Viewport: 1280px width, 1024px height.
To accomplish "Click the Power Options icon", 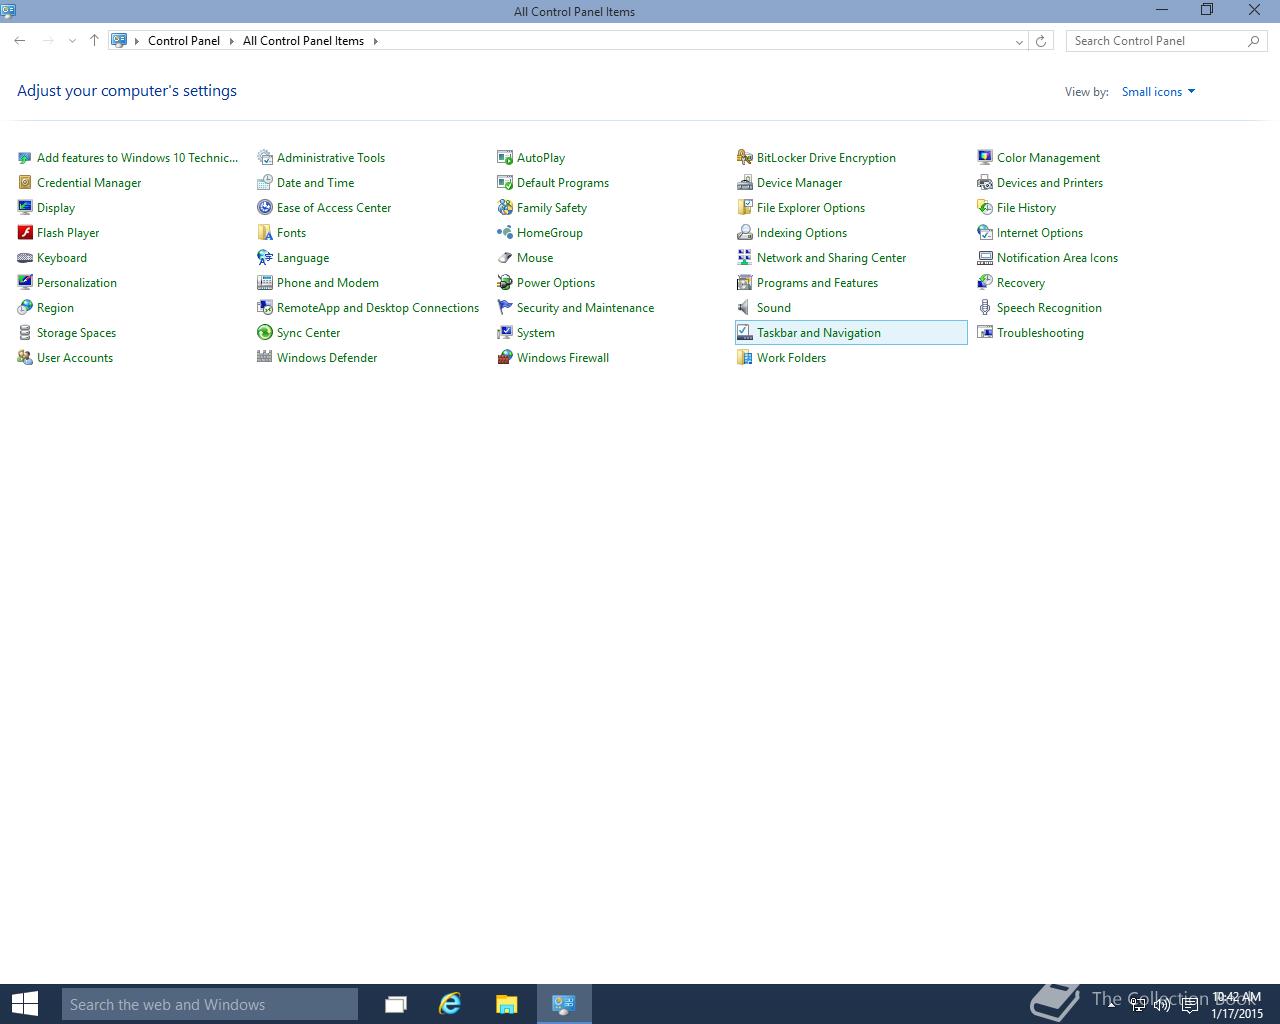I will (505, 282).
